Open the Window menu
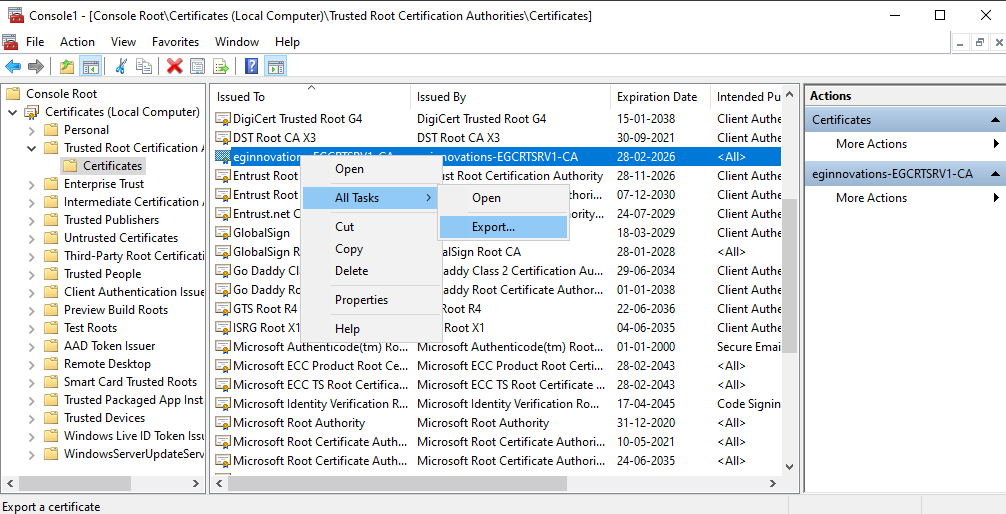This screenshot has width=1006, height=514. click(x=237, y=42)
